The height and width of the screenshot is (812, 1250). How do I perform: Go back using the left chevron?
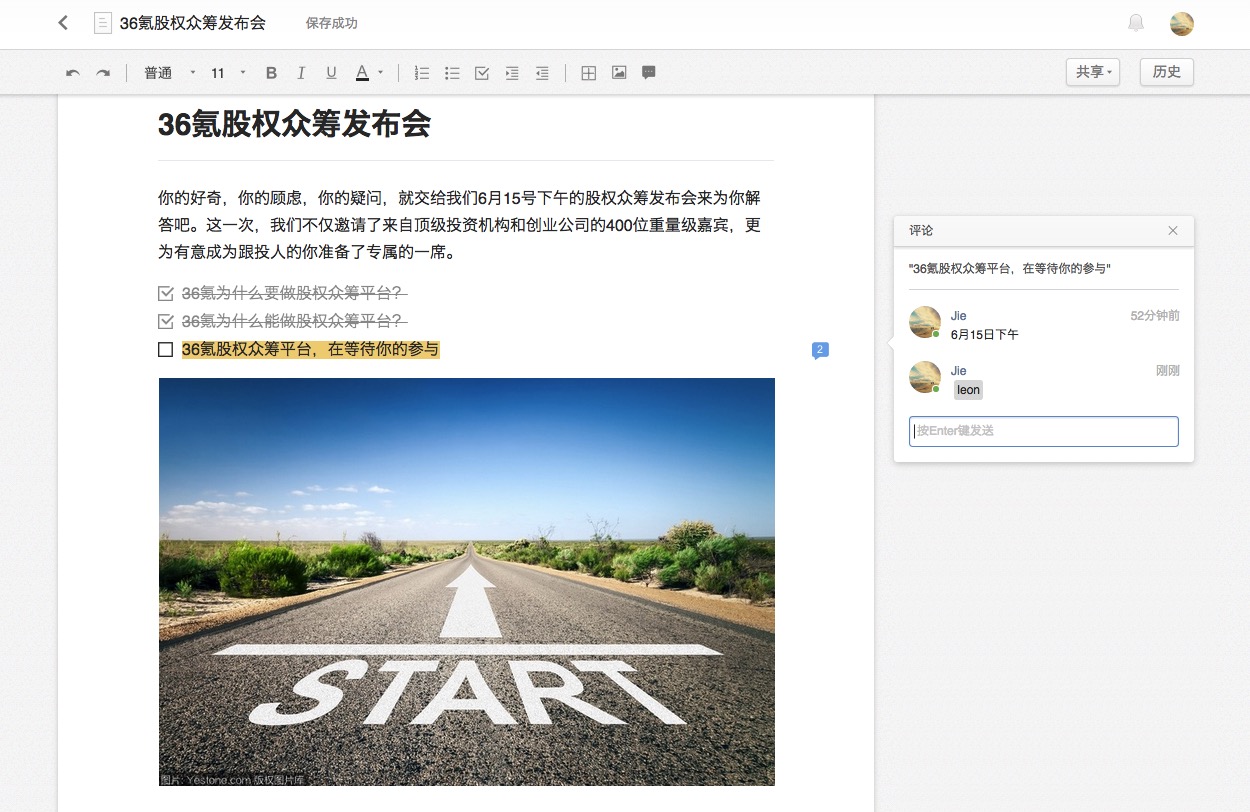(x=63, y=23)
